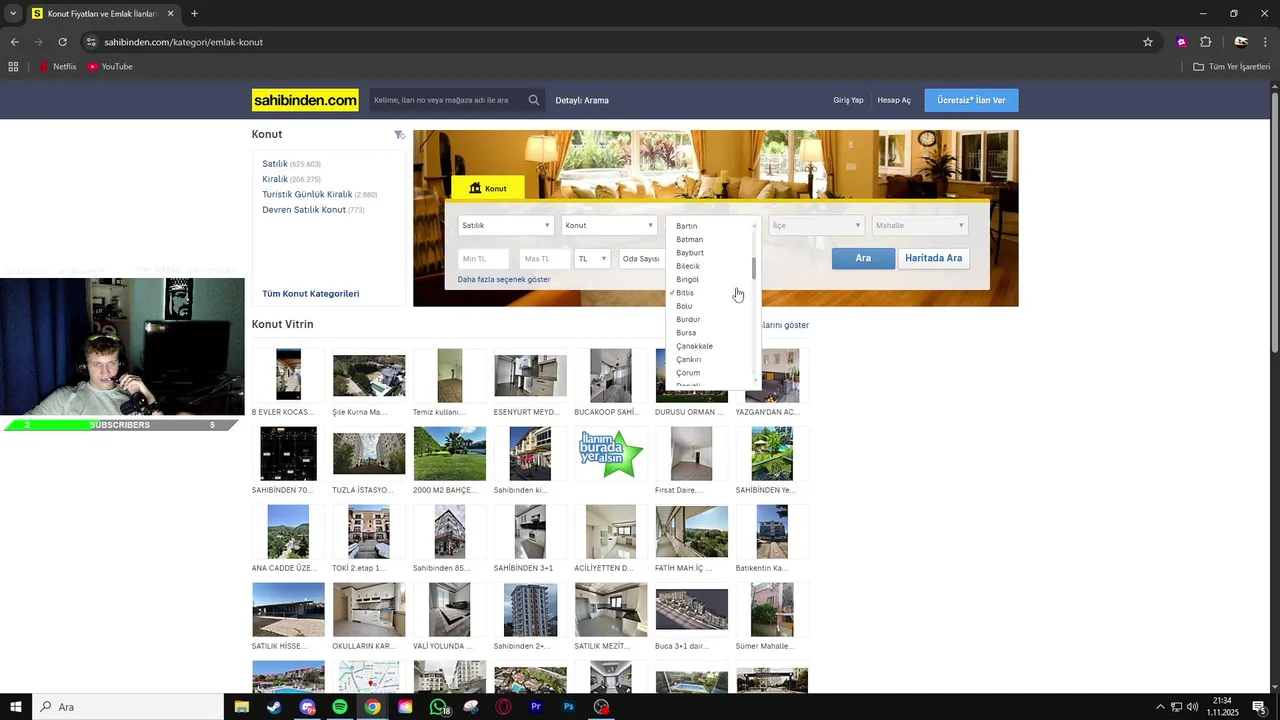
Task: Open Opera browser from the taskbar
Action: (504, 707)
